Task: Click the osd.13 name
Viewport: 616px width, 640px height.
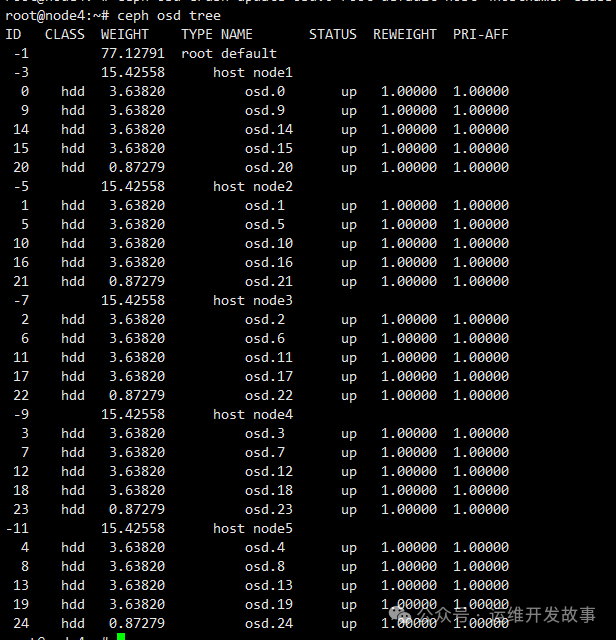Action: tap(269, 585)
